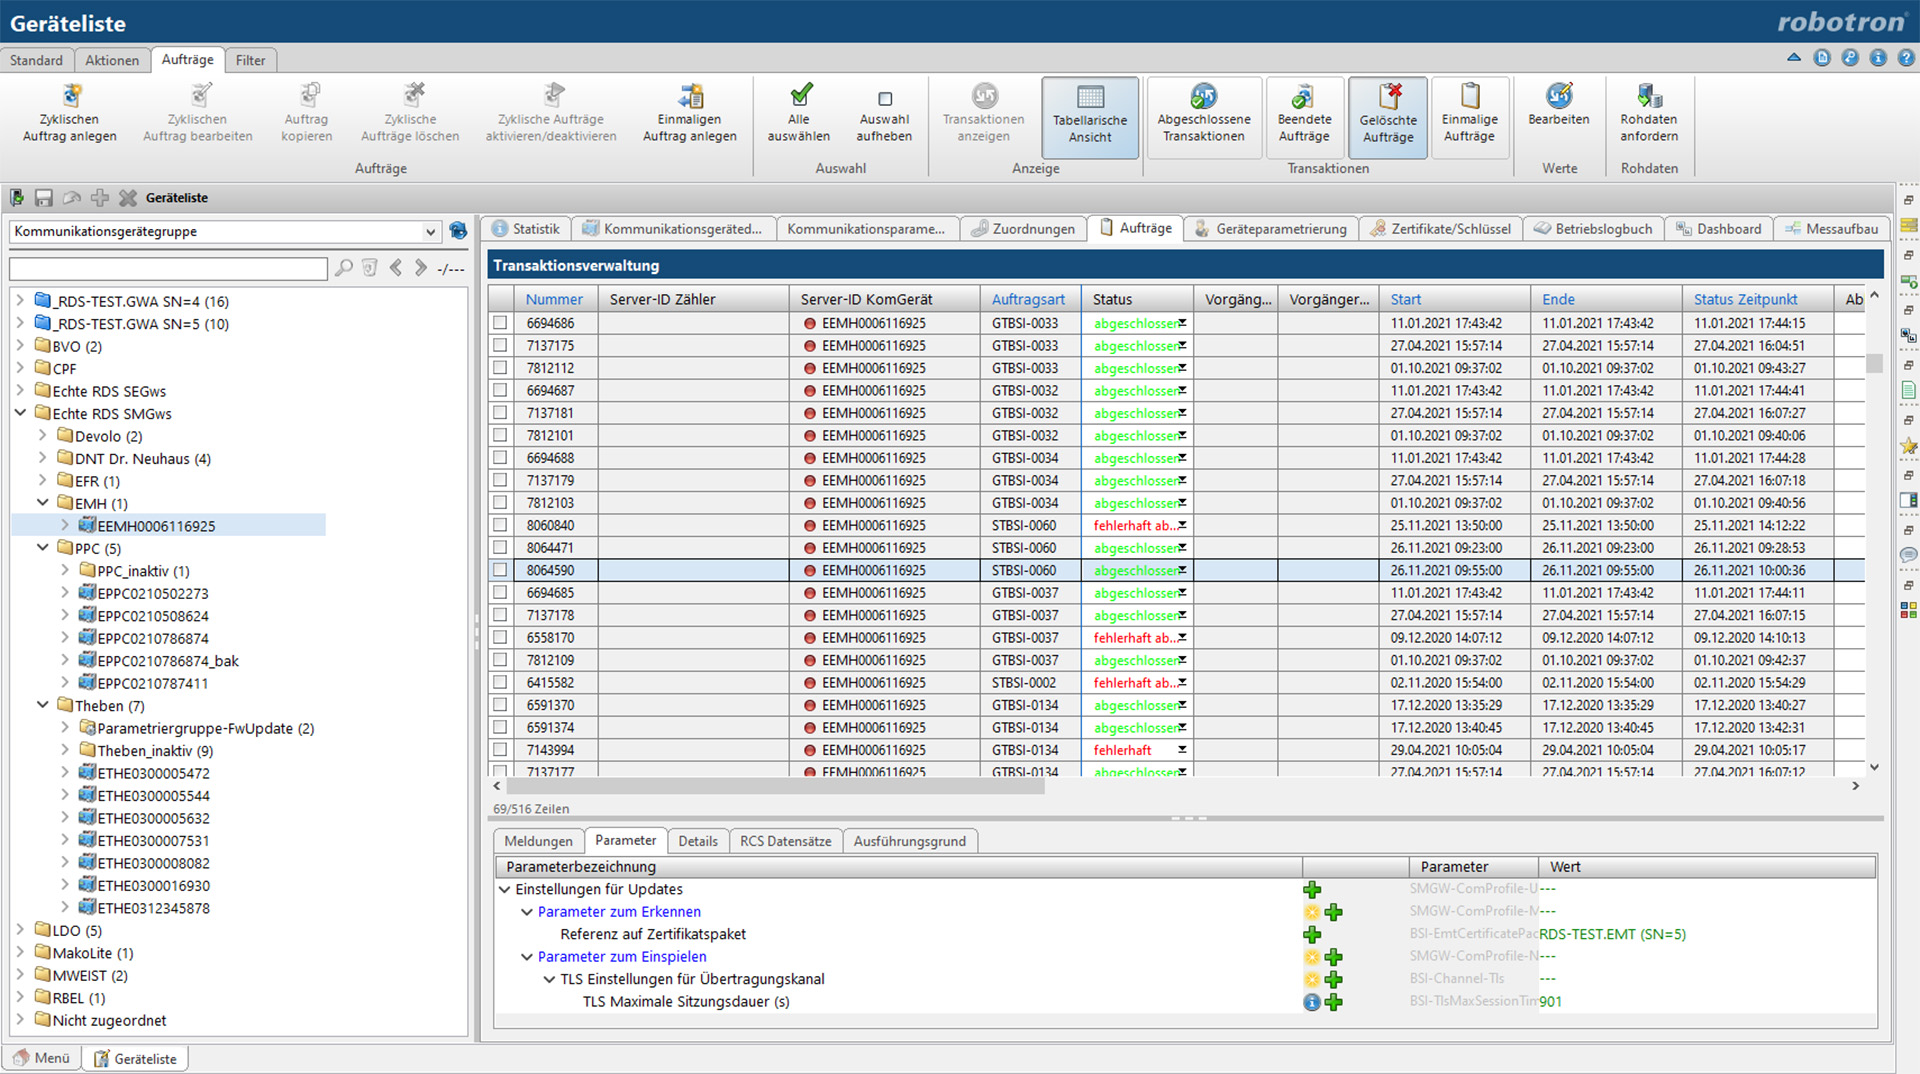1920x1074 pixels.
Task: Click the Bearbeiten Werte icon
Action: click(x=1558, y=96)
